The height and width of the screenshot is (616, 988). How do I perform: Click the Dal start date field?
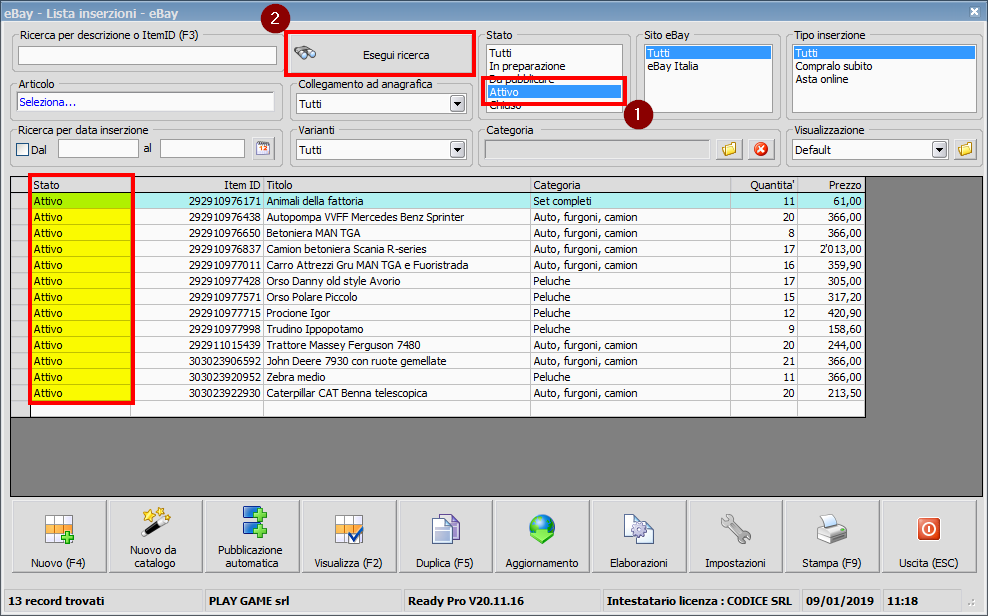(98, 149)
